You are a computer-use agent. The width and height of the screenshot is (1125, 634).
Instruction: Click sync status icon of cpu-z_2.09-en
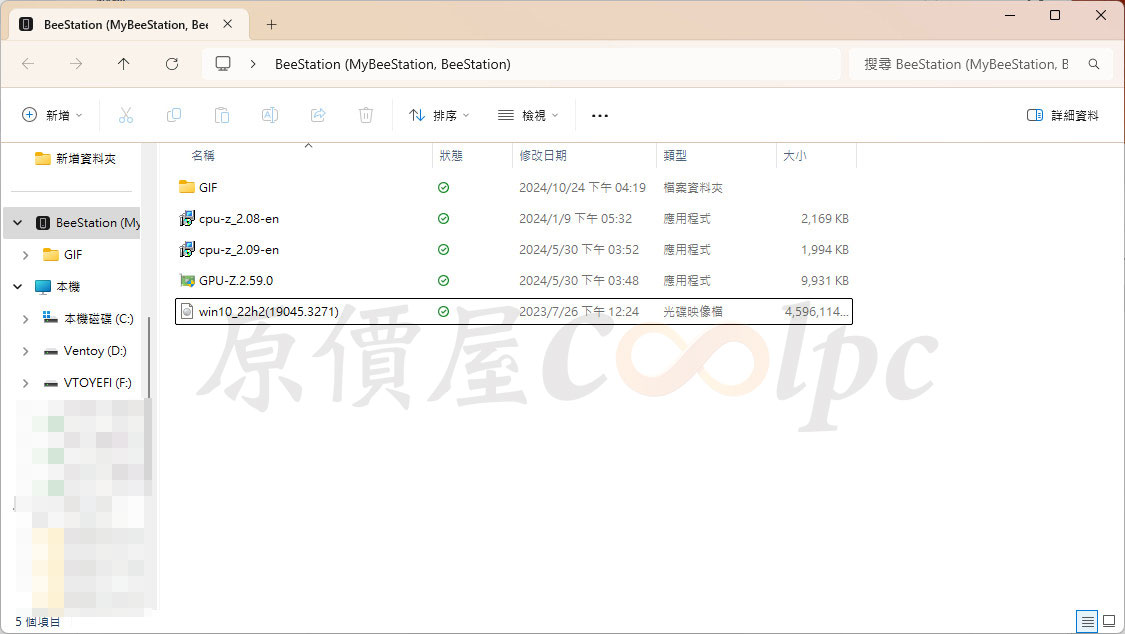tap(443, 250)
